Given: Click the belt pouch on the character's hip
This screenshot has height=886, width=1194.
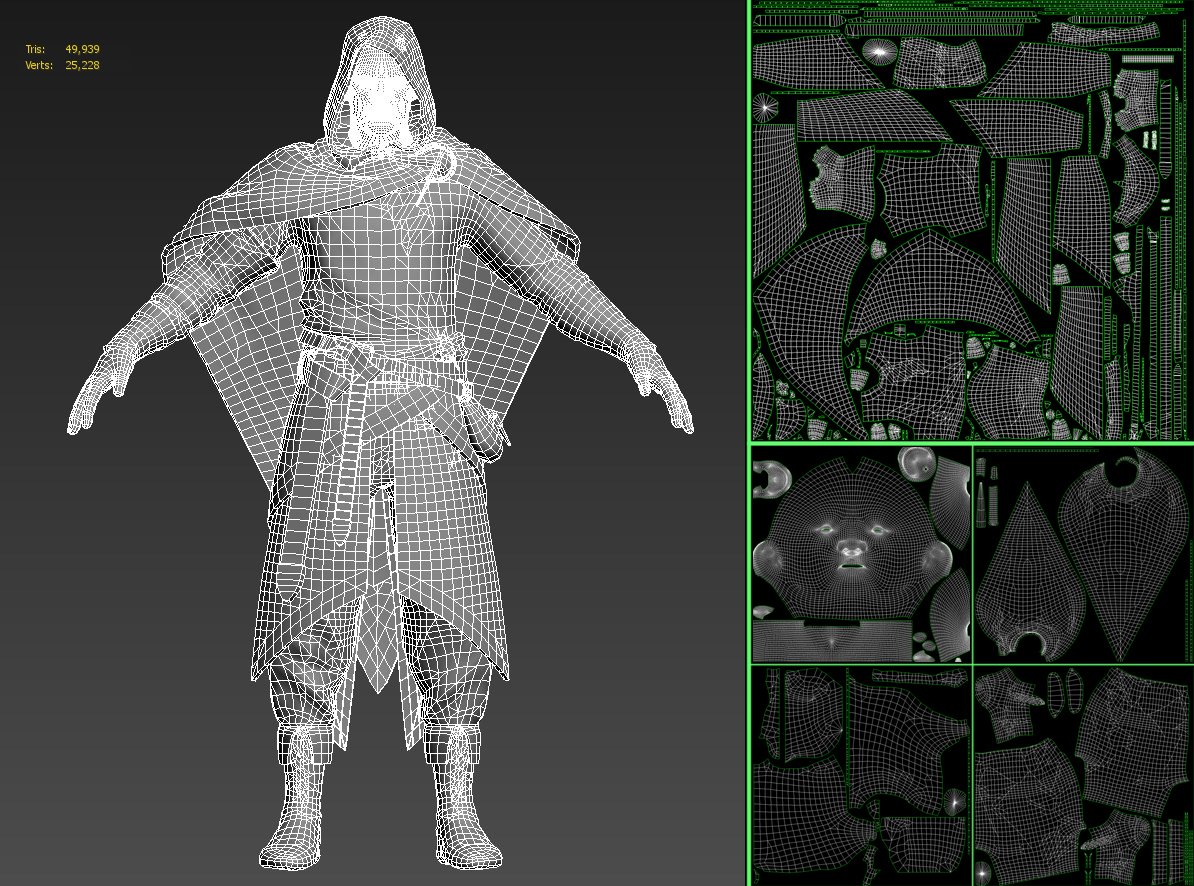Looking at the screenshot, I should tap(484, 427).
